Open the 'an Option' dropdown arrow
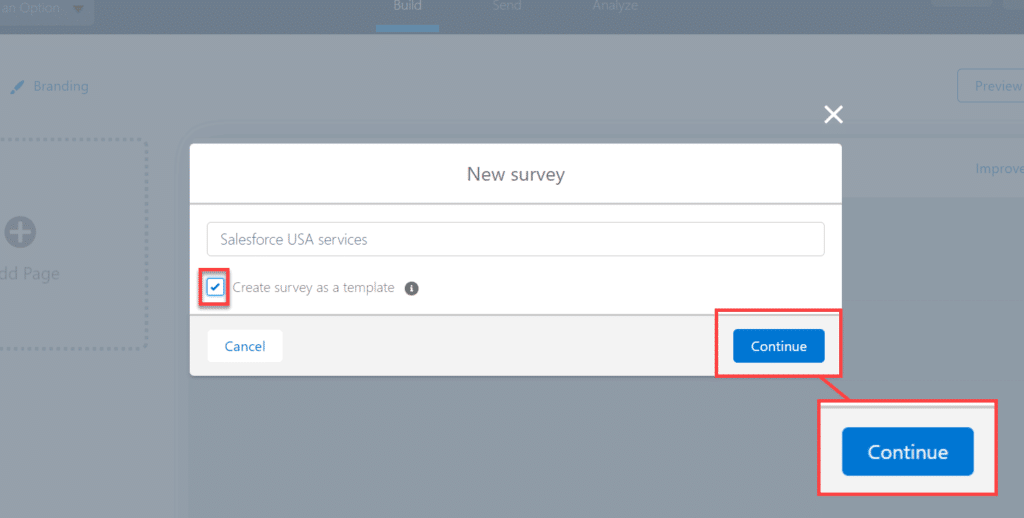1024x518 pixels. (78, 8)
